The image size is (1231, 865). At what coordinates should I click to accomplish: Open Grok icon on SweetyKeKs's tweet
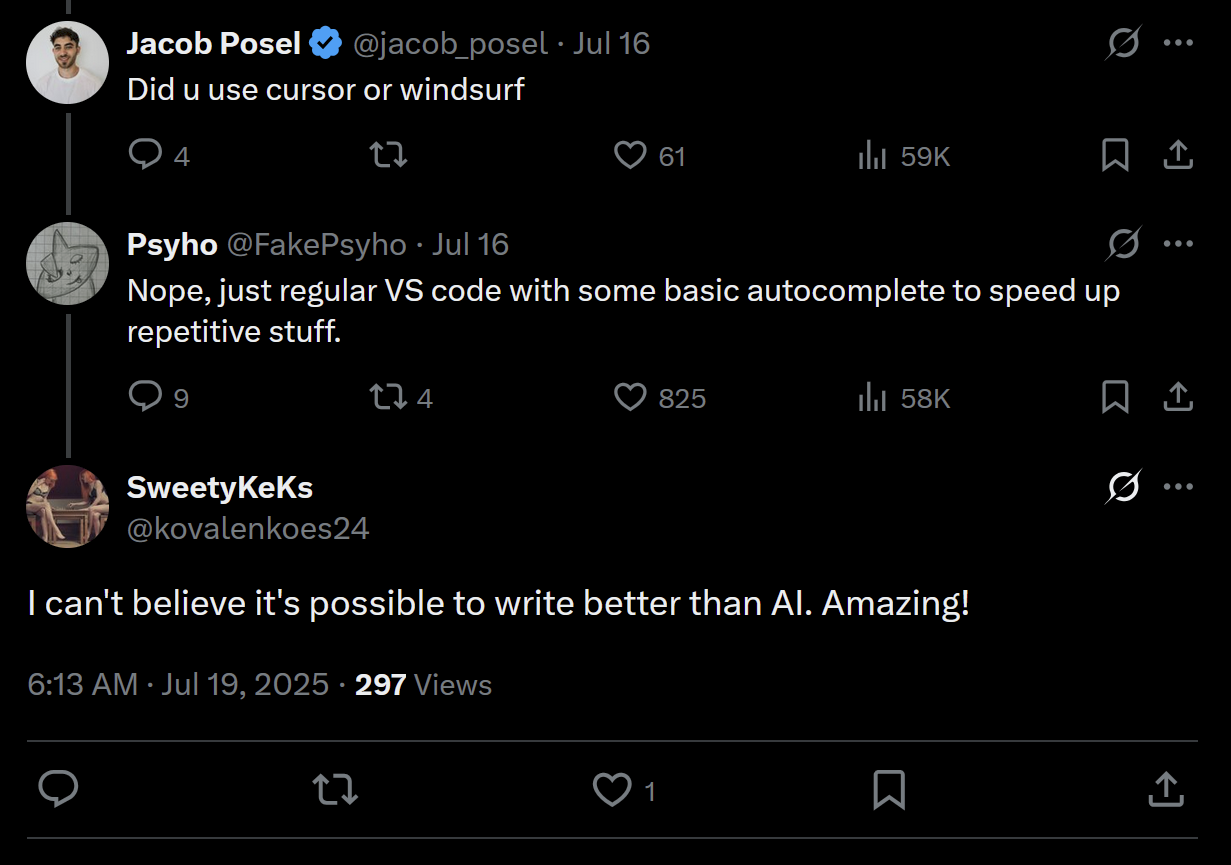click(1124, 487)
